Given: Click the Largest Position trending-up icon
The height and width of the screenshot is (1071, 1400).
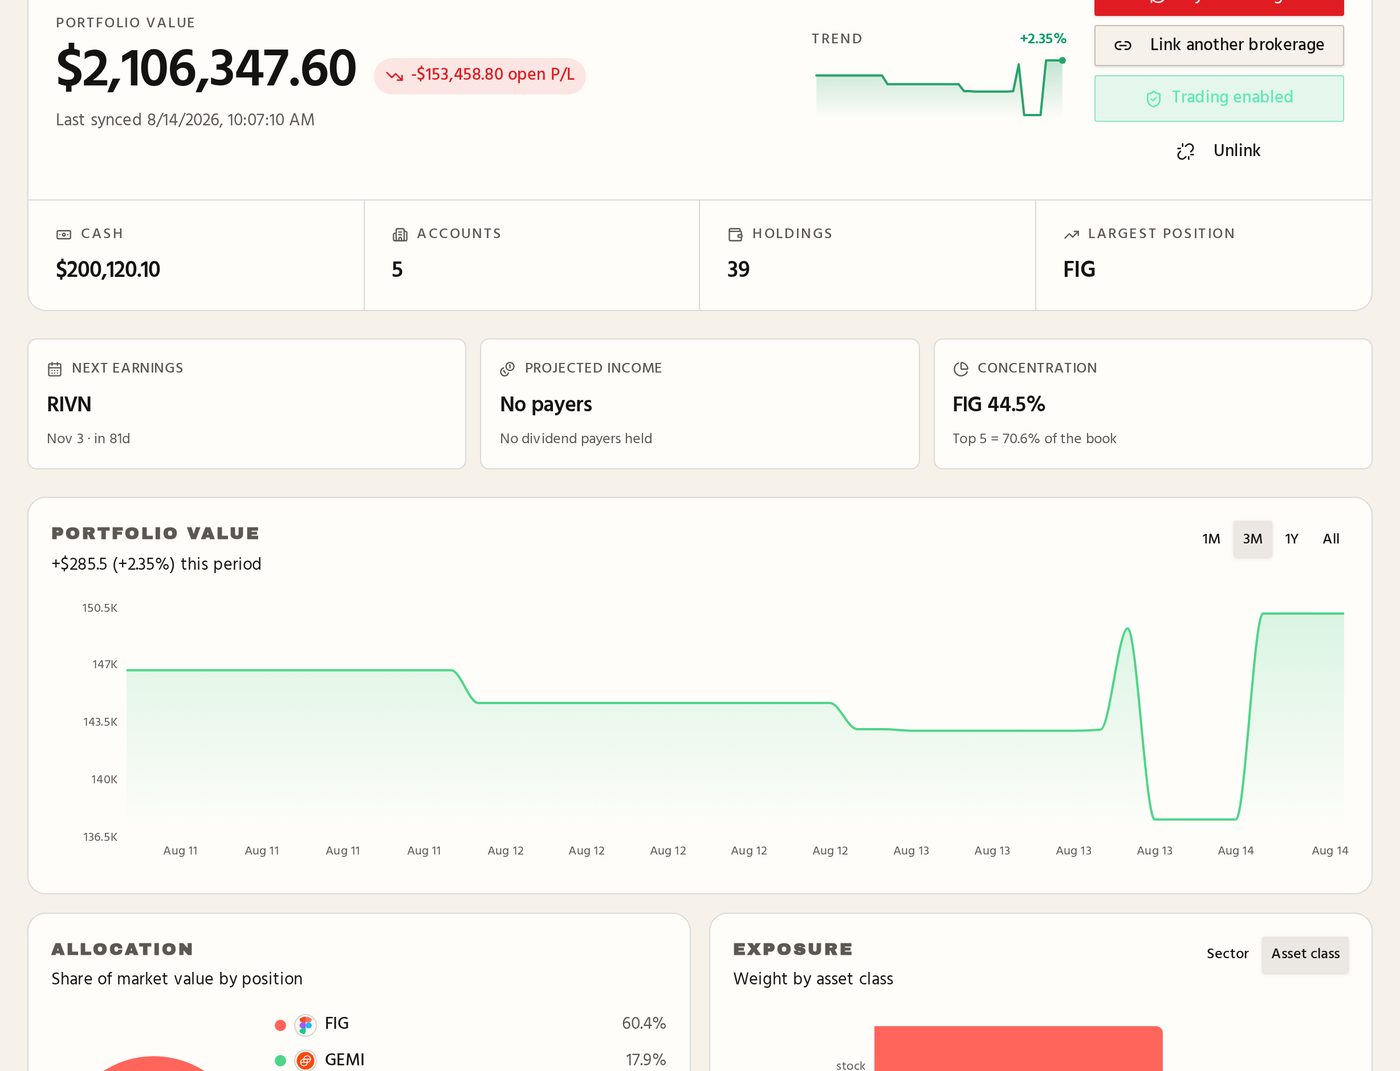Looking at the screenshot, I should click(x=1071, y=234).
